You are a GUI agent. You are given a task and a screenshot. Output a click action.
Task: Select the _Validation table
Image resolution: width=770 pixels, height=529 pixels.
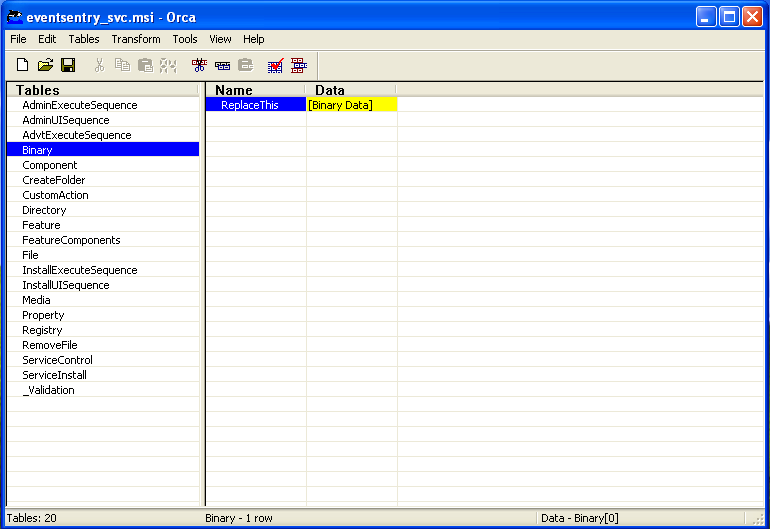tap(103, 390)
